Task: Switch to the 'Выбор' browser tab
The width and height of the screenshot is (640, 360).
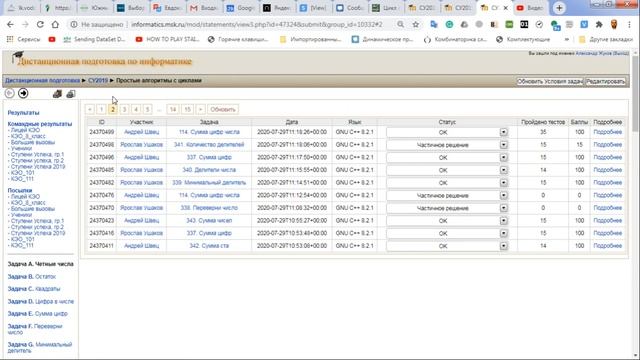Action: (130, 8)
